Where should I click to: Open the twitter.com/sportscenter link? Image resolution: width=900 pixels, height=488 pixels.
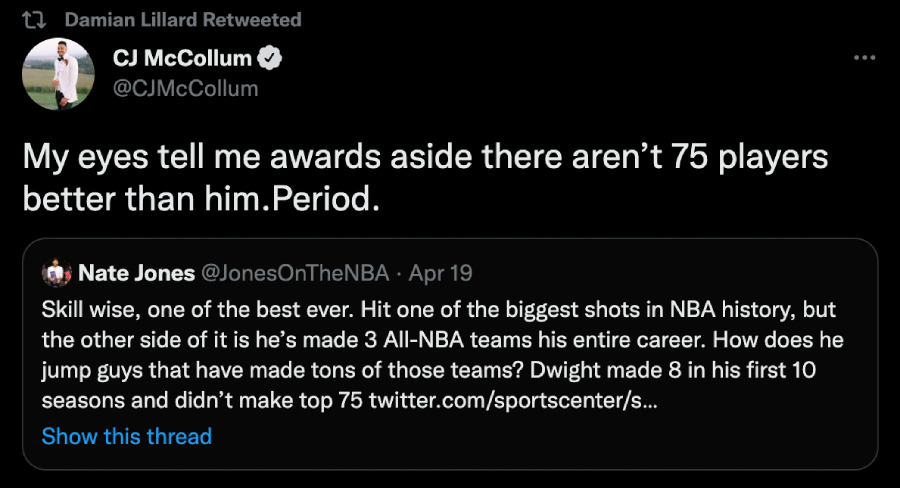pyautogui.click(x=512, y=401)
